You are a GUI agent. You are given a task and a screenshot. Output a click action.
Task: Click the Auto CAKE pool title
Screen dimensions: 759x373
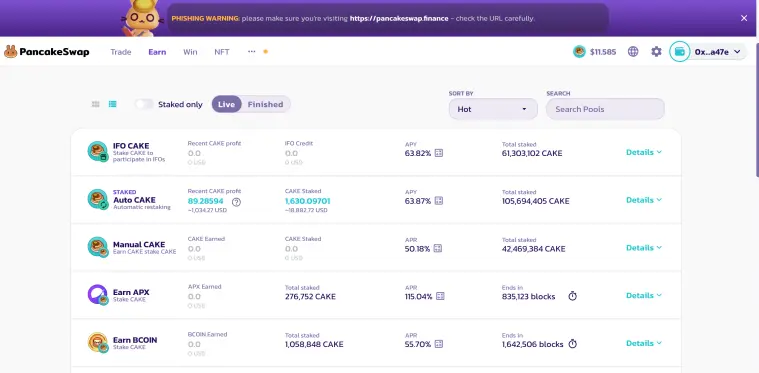pos(134,200)
